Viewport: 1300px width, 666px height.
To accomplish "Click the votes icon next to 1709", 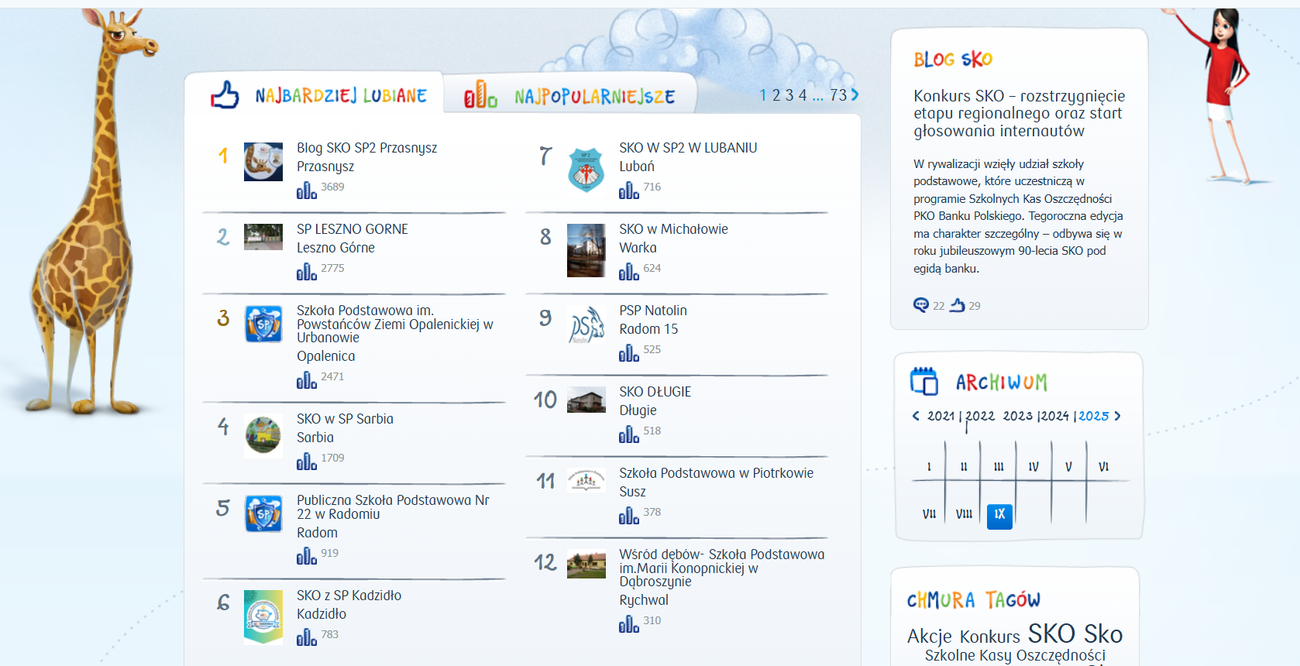I will 307,461.
